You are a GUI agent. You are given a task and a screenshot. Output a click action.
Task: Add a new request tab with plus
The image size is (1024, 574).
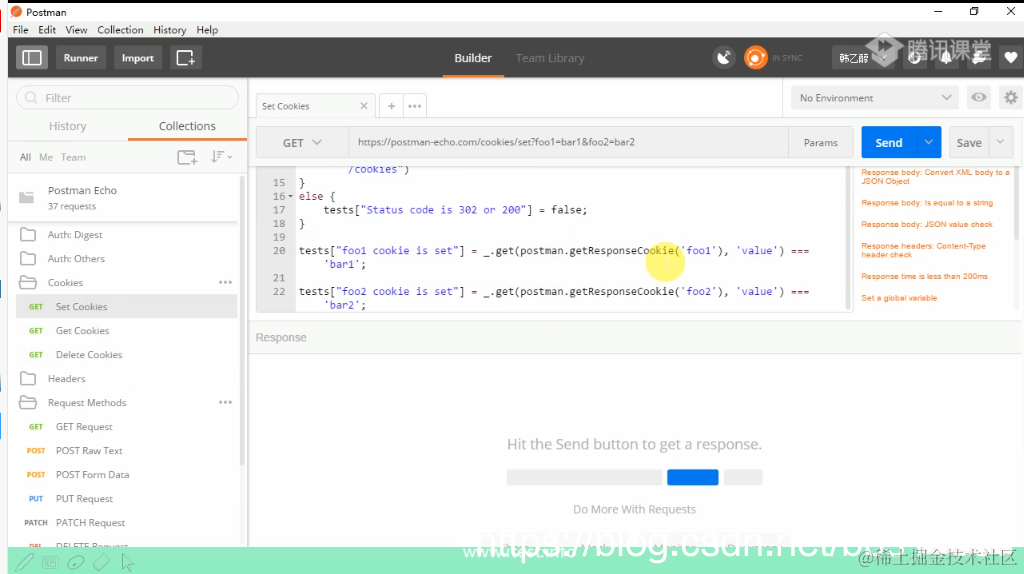391,106
